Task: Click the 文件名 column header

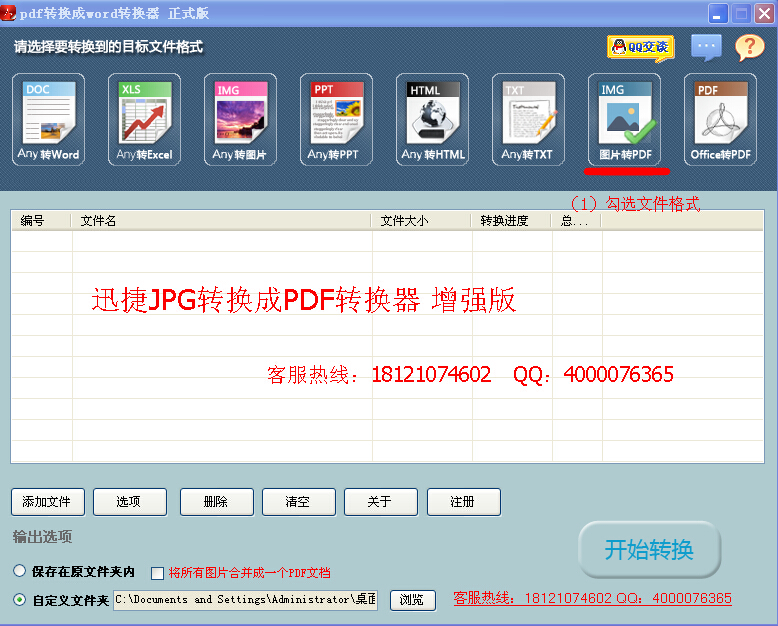Action: click(x=221, y=221)
